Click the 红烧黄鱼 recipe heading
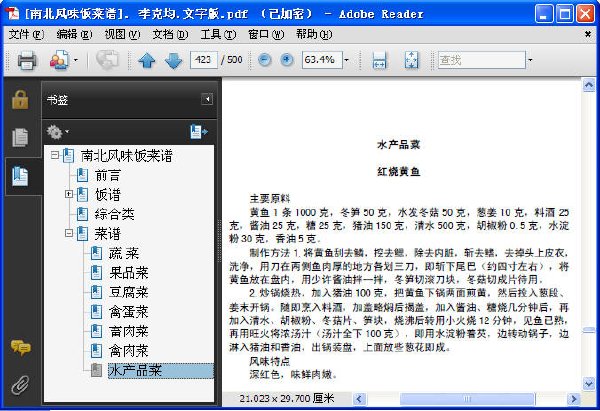 click(x=399, y=171)
